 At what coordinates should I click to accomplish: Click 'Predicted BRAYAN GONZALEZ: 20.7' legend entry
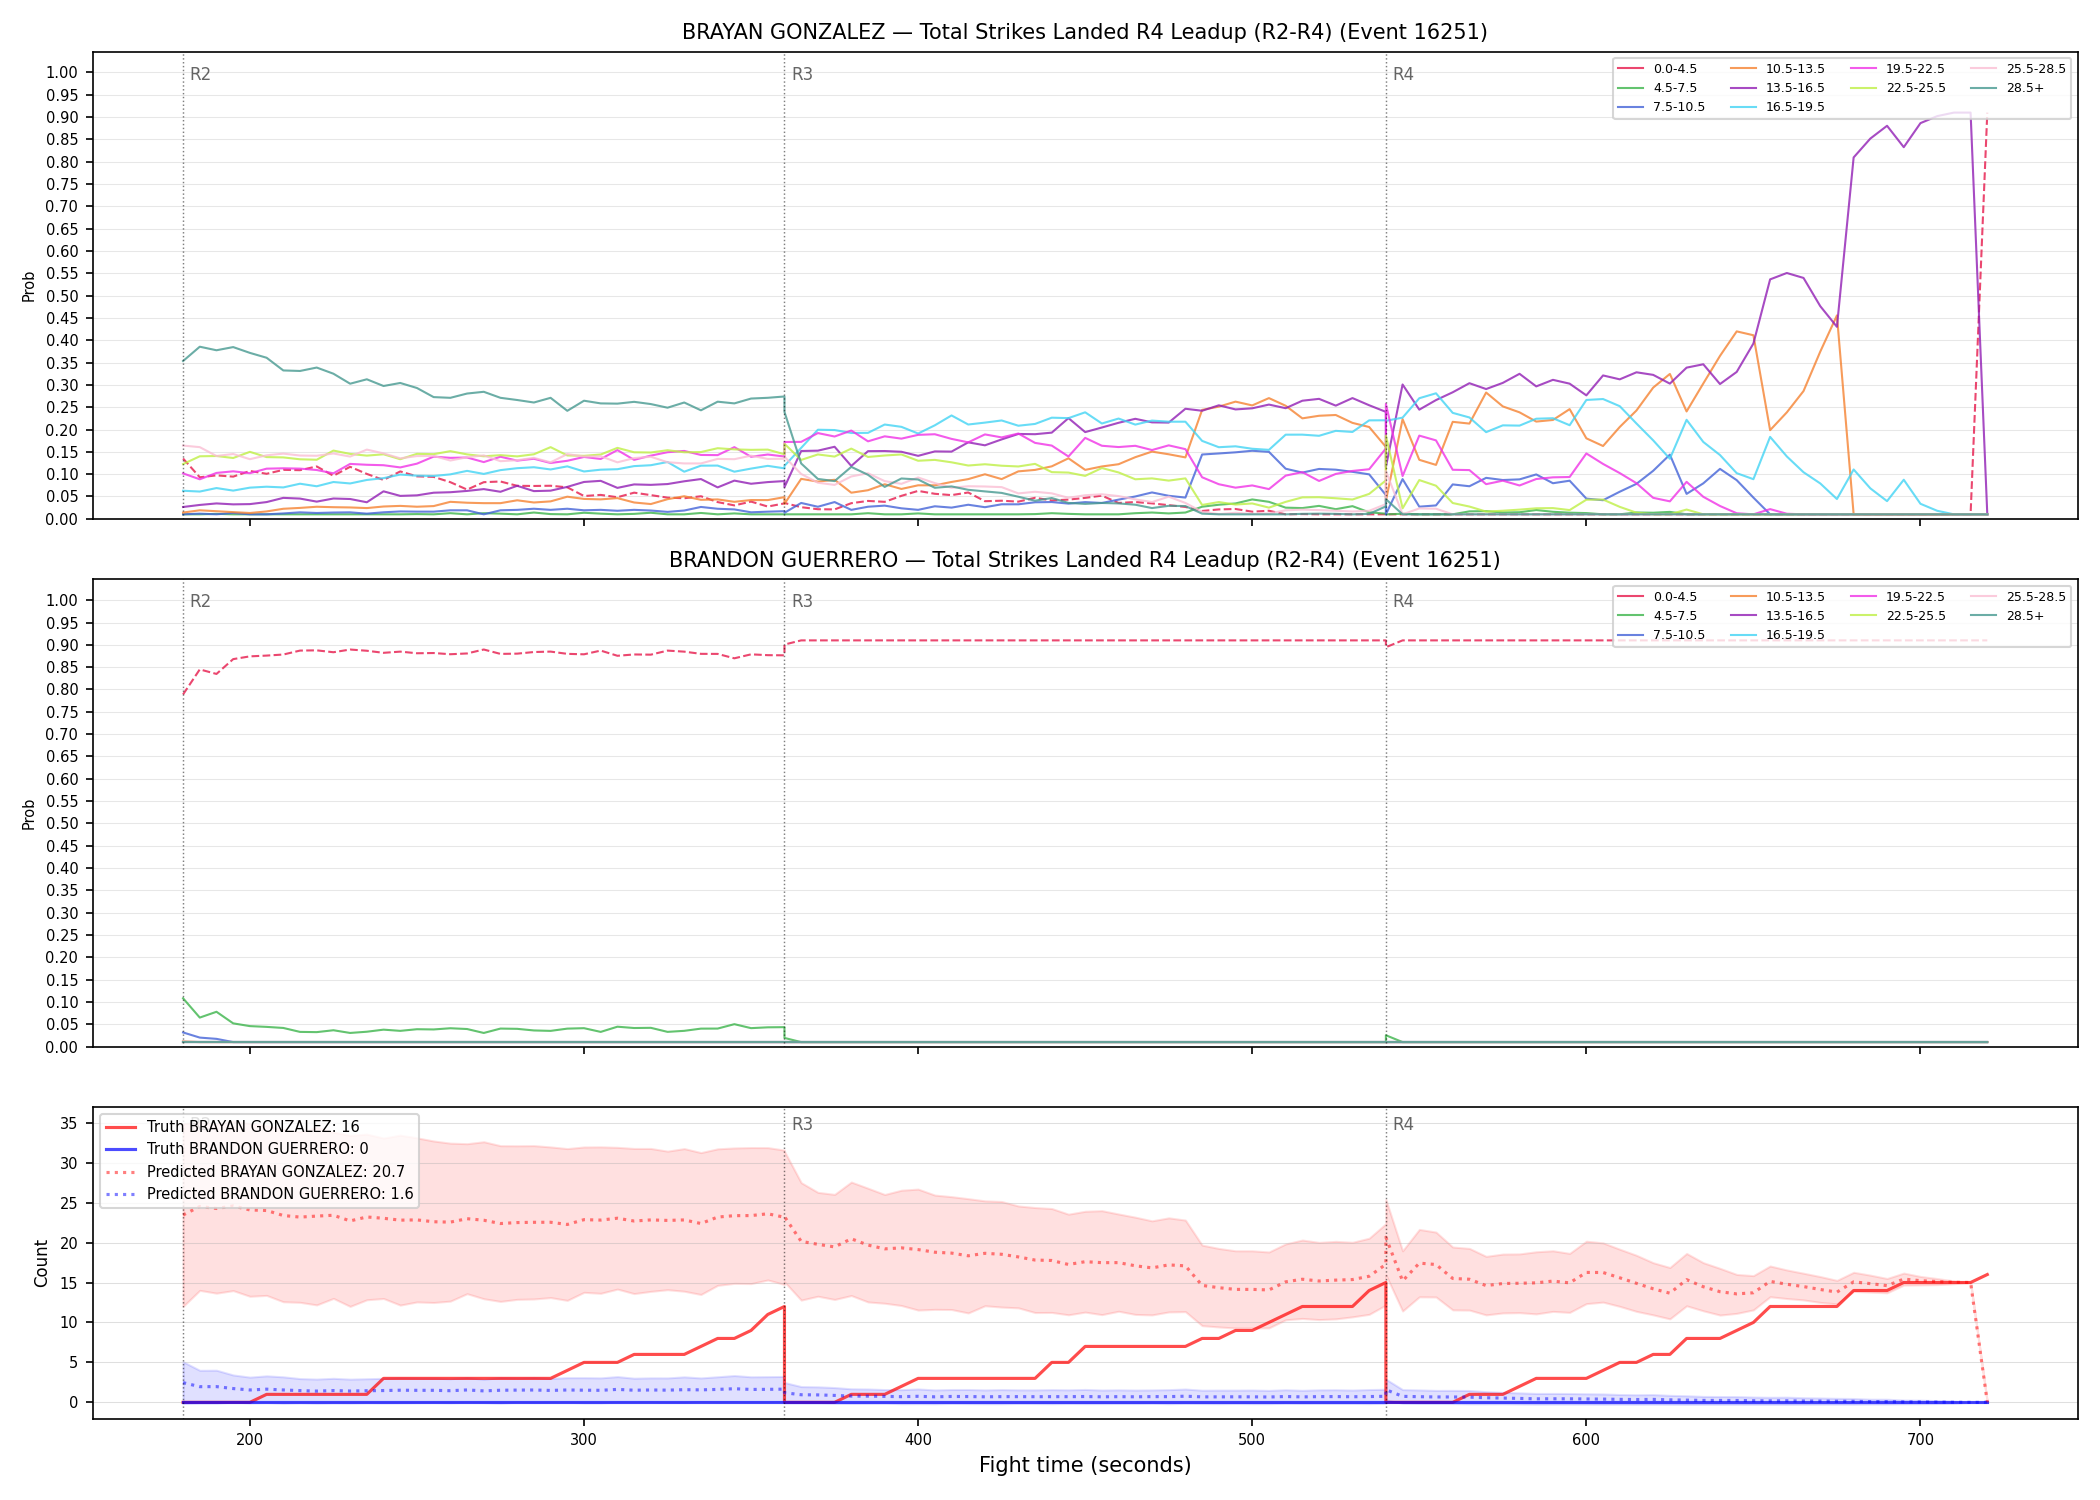coord(255,1172)
